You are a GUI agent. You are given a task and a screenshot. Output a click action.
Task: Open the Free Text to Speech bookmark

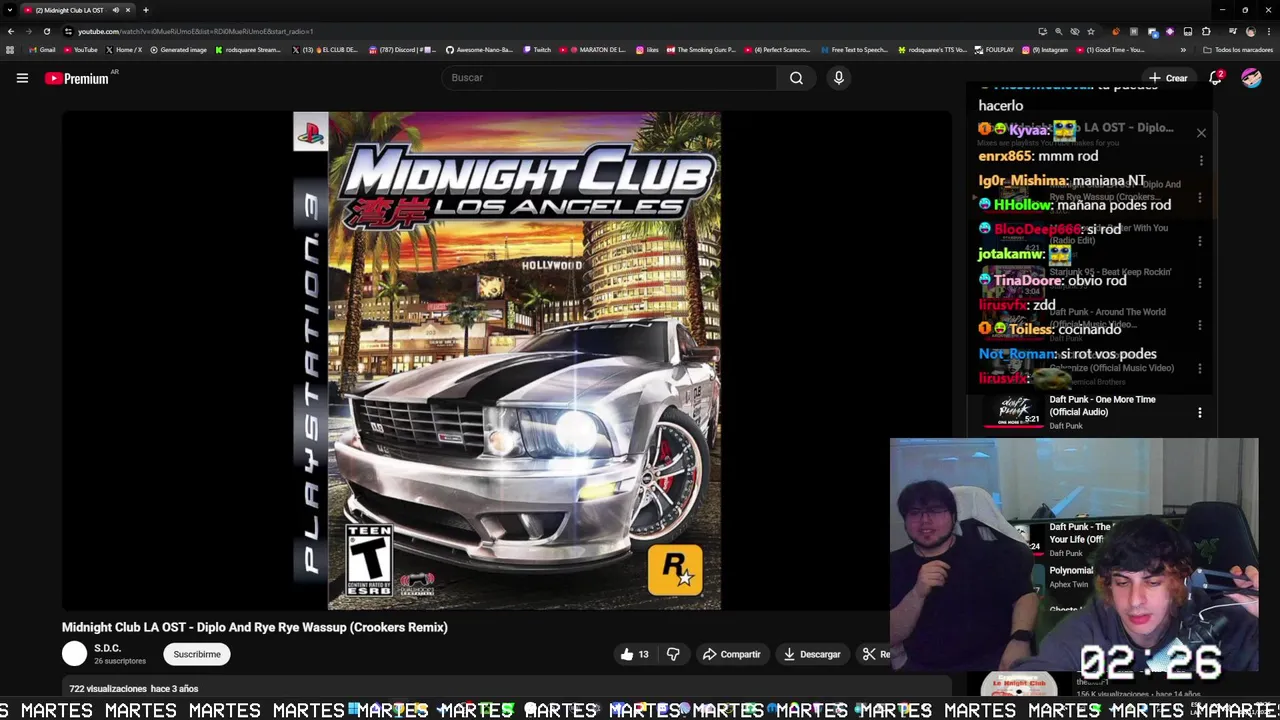click(854, 50)
